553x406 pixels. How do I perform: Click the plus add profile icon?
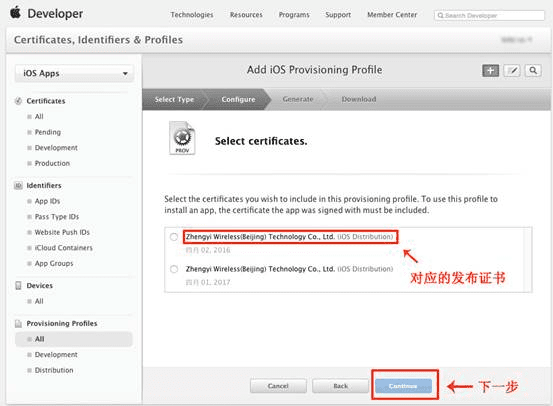(490, 71)
